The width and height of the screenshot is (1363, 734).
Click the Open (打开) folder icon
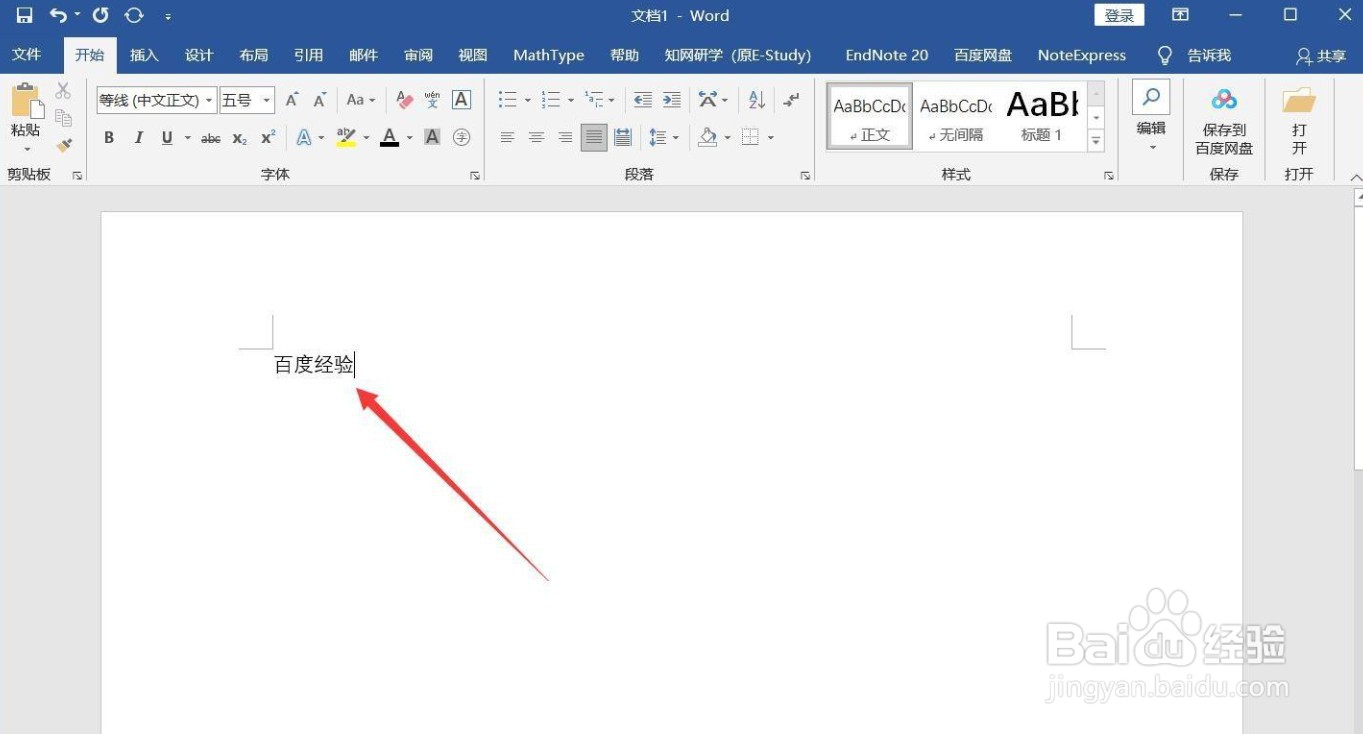coord(1299,100)
